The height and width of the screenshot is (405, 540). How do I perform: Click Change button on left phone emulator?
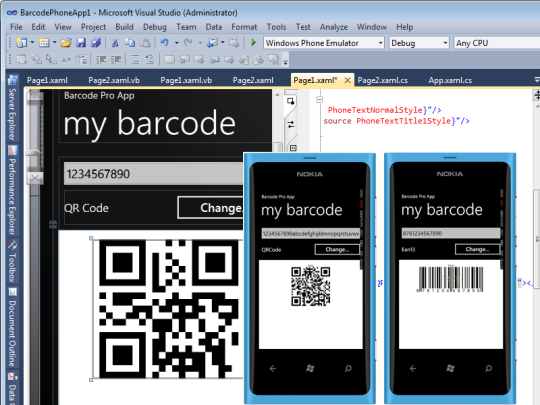click(337, 249)
